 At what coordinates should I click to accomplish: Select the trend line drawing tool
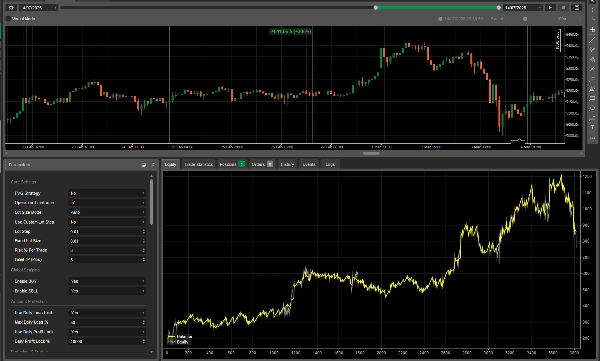pos(592,40)
